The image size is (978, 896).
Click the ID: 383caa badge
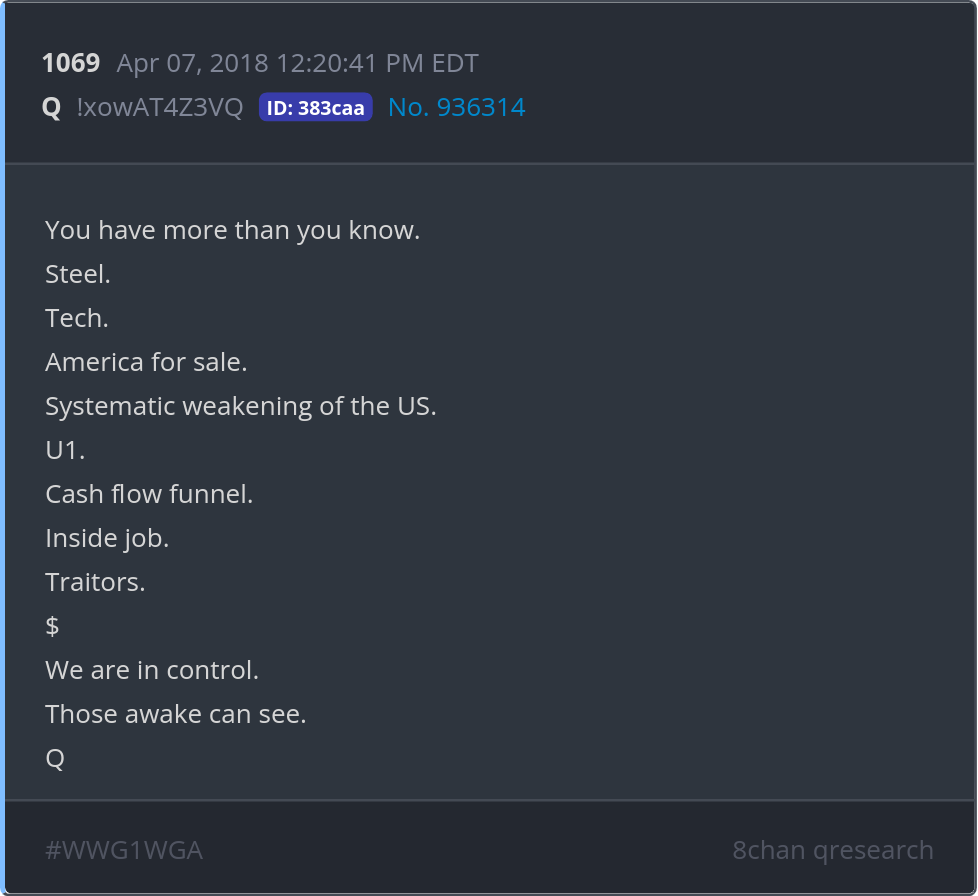(x=315, y=108)
